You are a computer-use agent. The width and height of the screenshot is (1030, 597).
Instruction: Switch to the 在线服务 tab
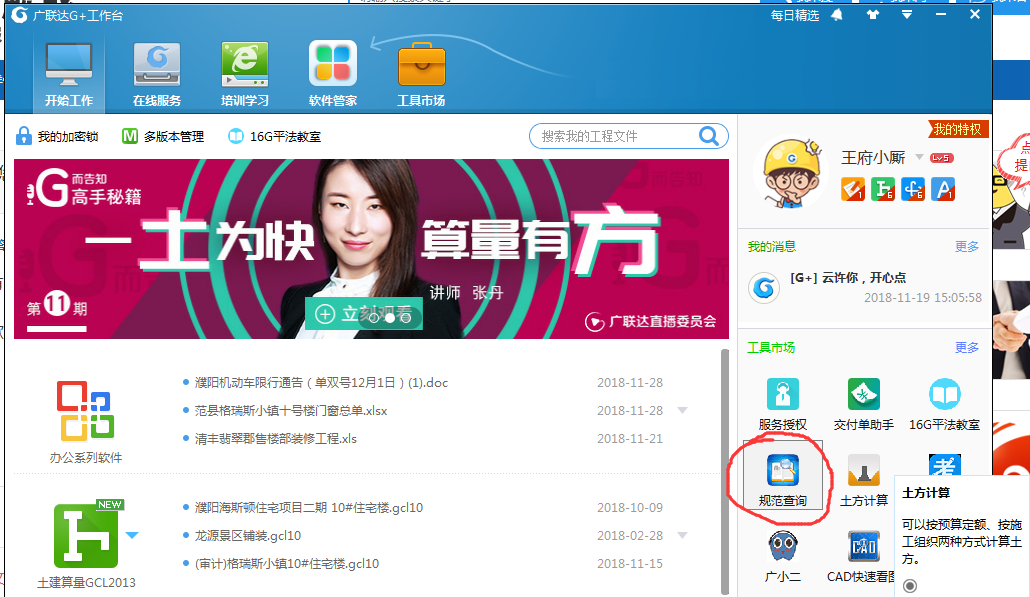(x=157, y=75)
